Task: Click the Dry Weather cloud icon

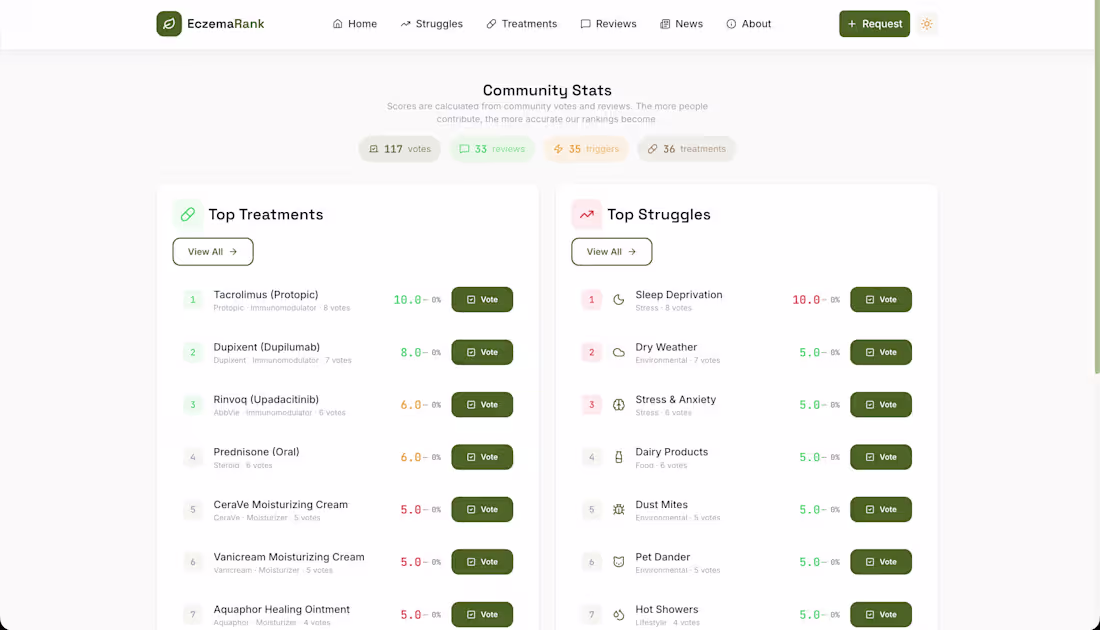Action: click(x=619, y=352)
